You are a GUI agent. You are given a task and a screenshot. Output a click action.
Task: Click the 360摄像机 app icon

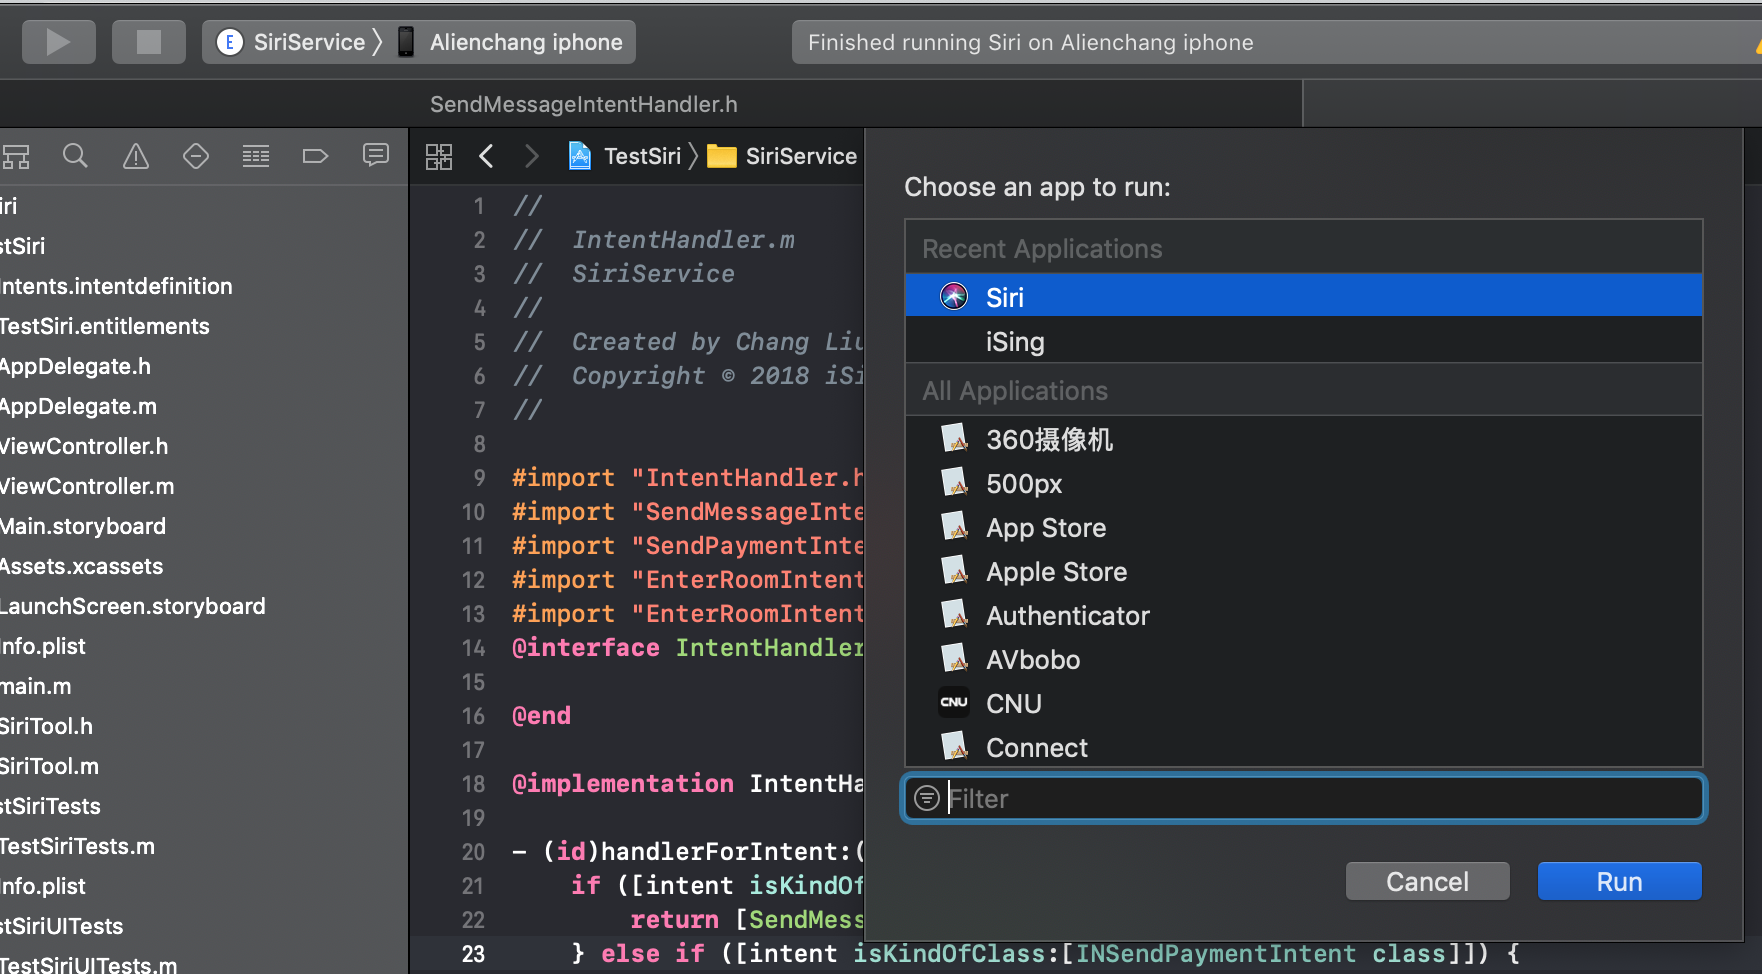coord(954,438)
